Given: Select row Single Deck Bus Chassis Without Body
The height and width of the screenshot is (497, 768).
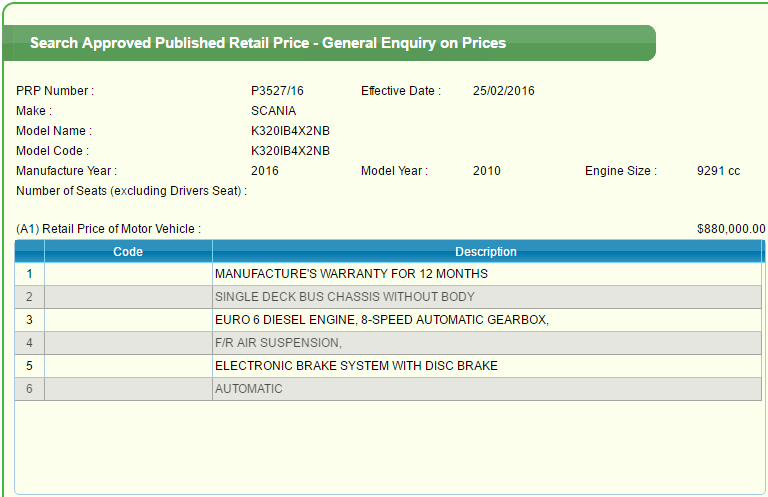Looking at the screenshot, I should point(388,297).
